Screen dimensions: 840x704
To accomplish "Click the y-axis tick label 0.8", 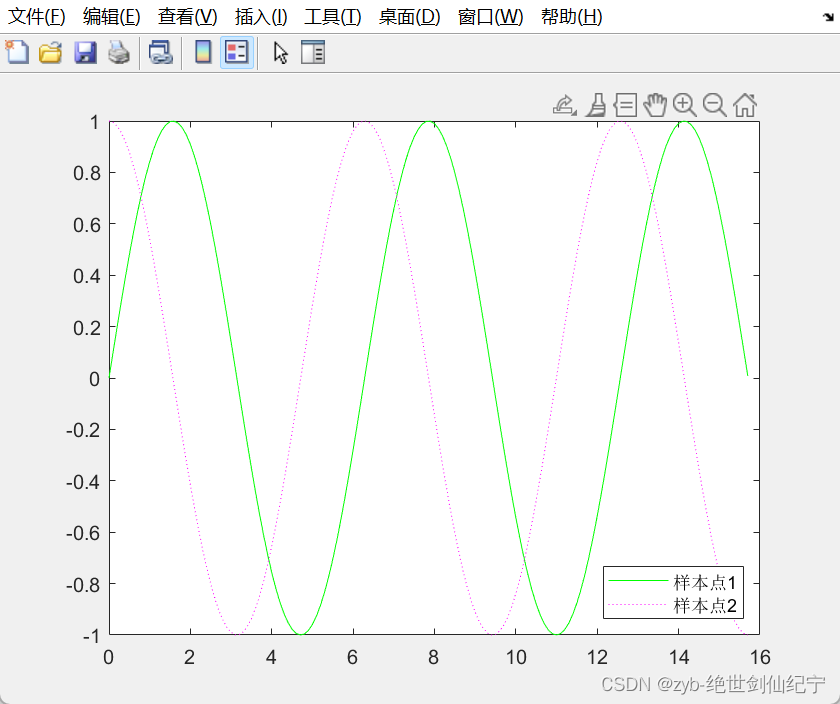I will click(x=87, y=173).
